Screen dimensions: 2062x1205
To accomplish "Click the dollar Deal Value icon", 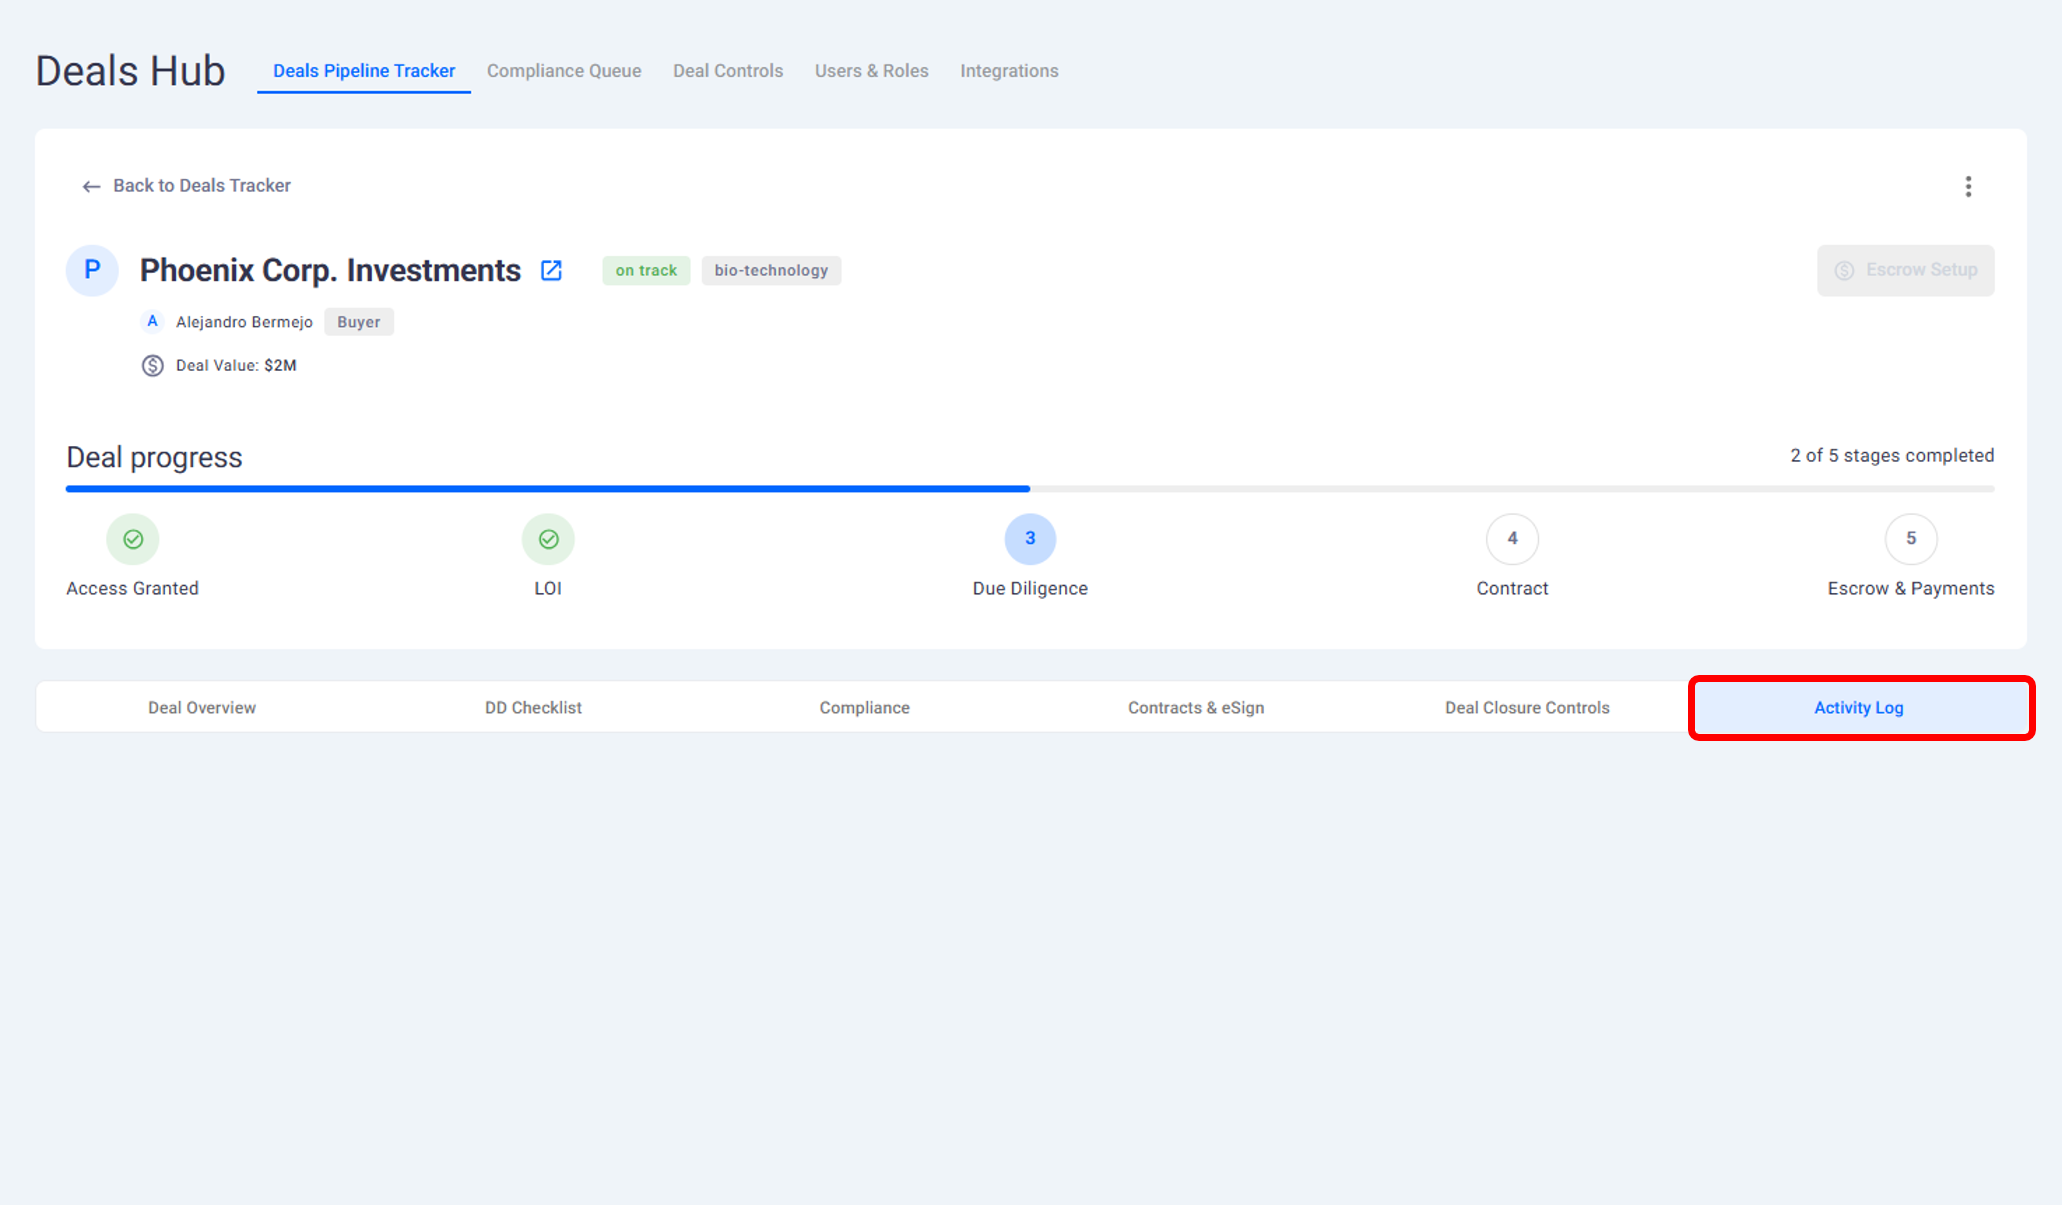I will point(152,366).
